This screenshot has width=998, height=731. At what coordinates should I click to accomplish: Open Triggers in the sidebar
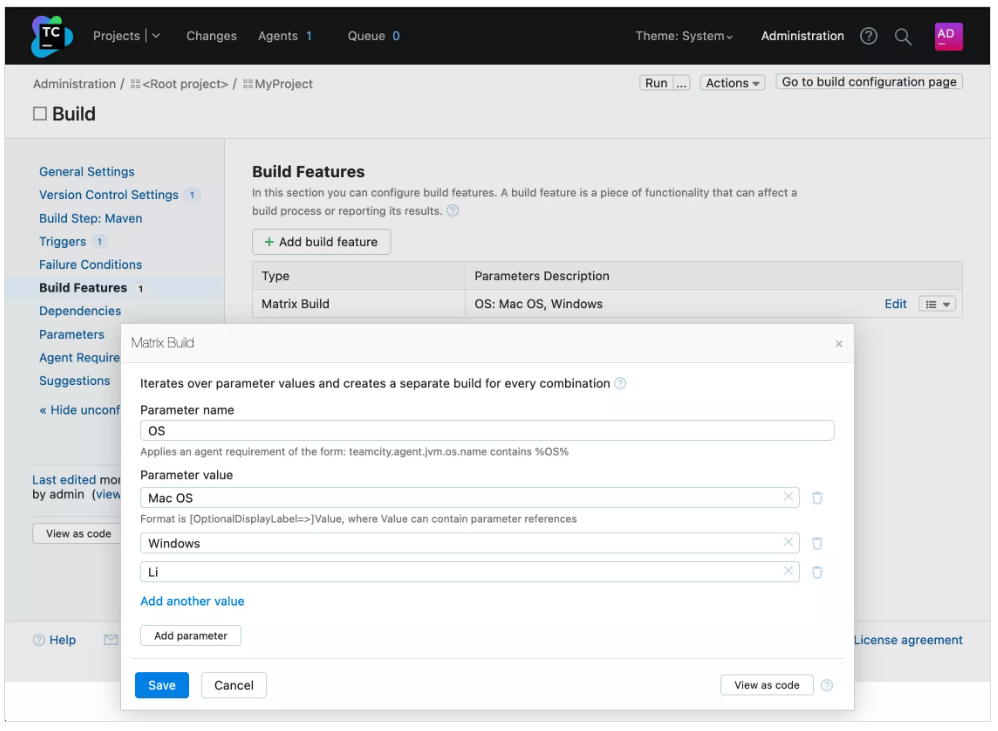click(62, 242)
